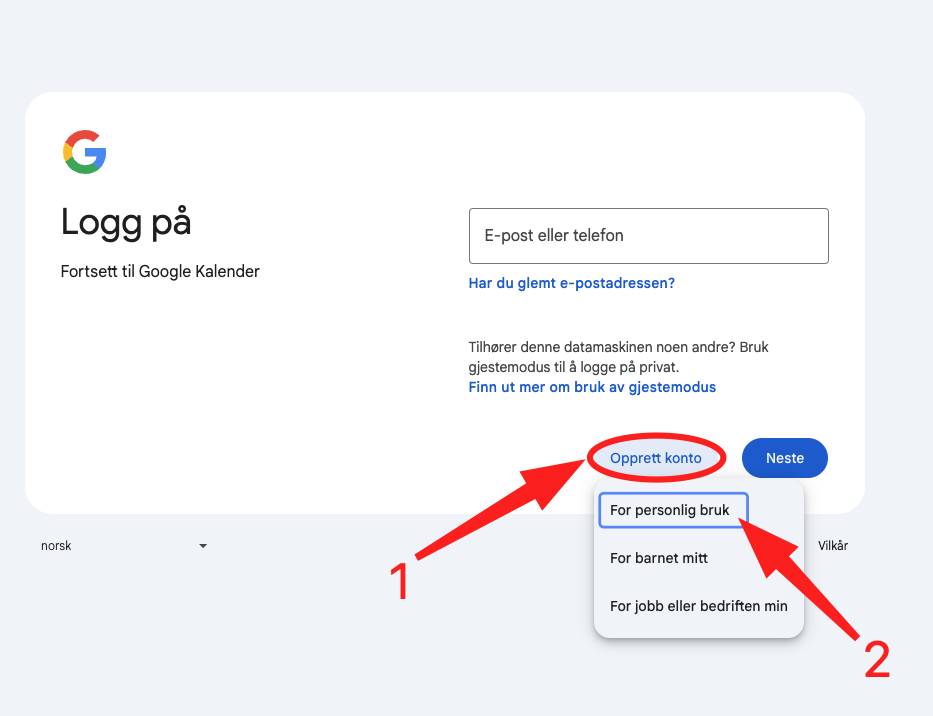Click the Logg på heading
Screen dimensions: 933x716
click(x=126, y=222)
